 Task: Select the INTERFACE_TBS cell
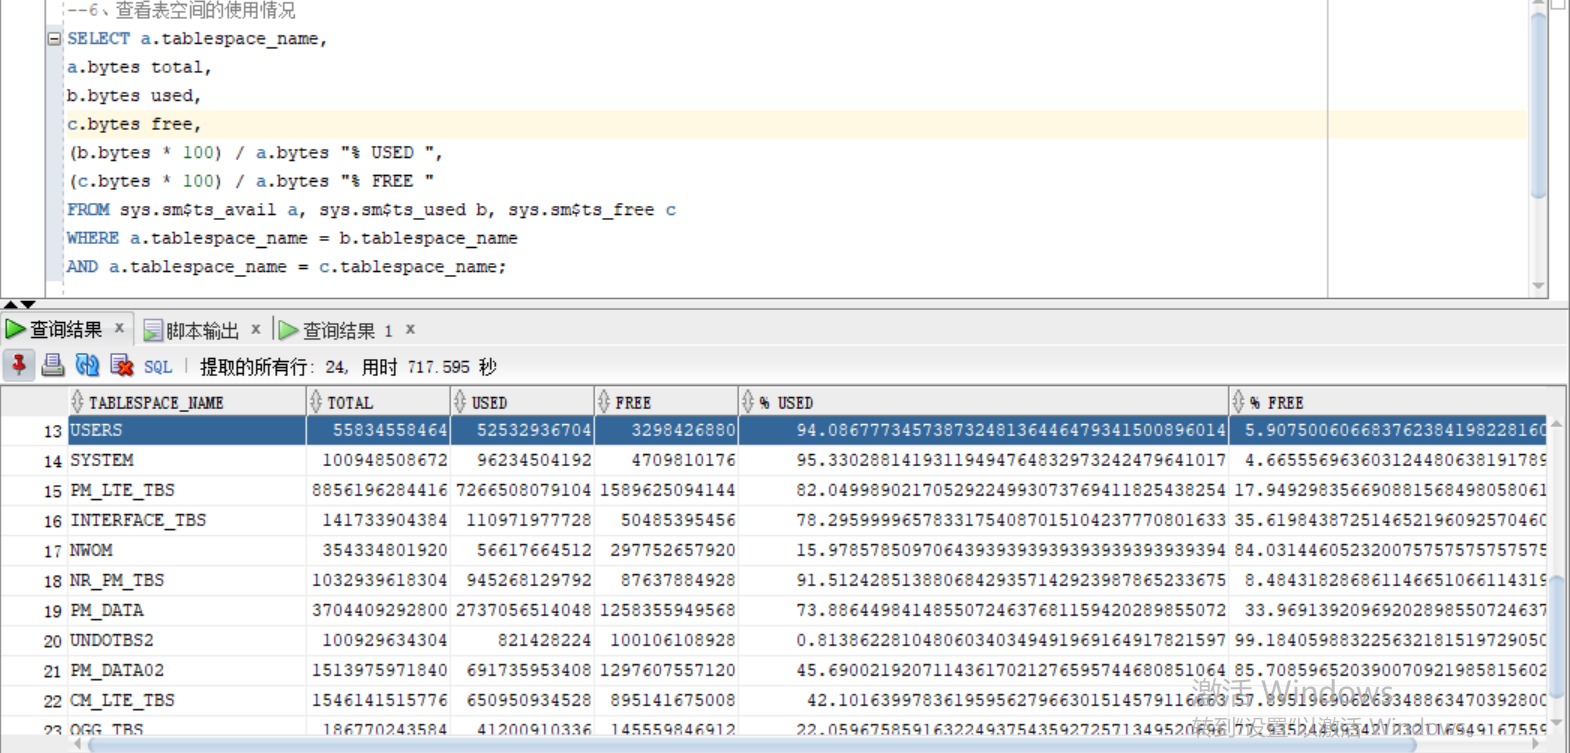pyautogui.click(x=187, y=520)
